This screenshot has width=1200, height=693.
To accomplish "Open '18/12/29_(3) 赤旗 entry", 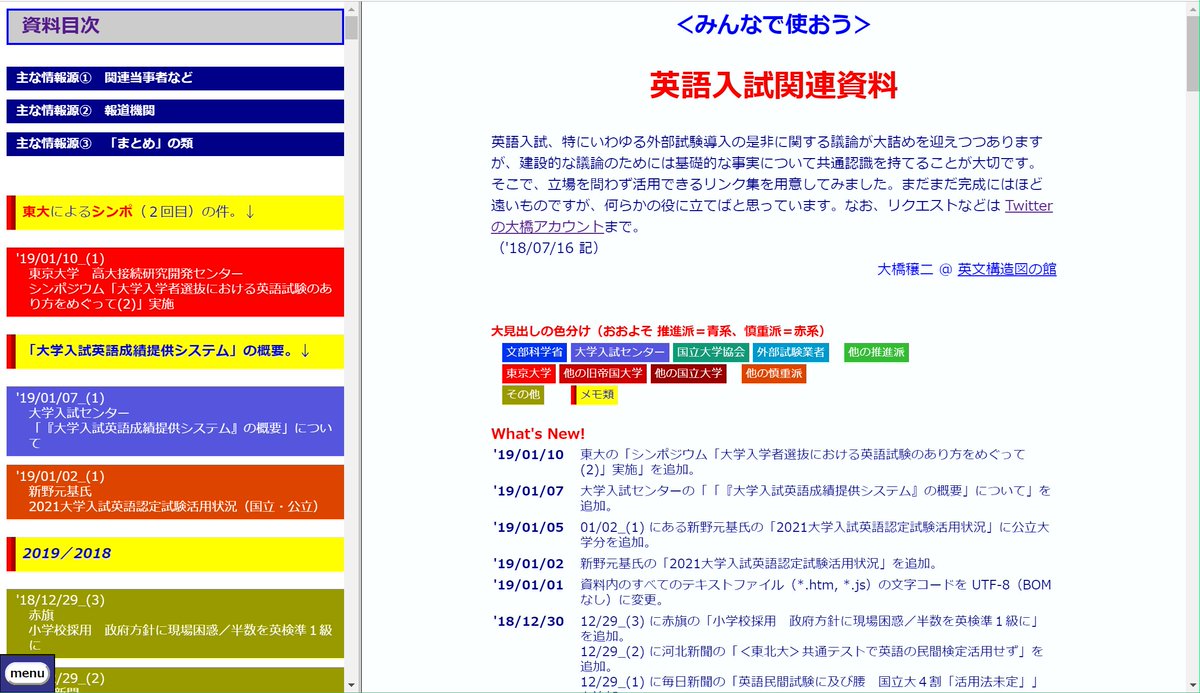I will tap(175, 624).
